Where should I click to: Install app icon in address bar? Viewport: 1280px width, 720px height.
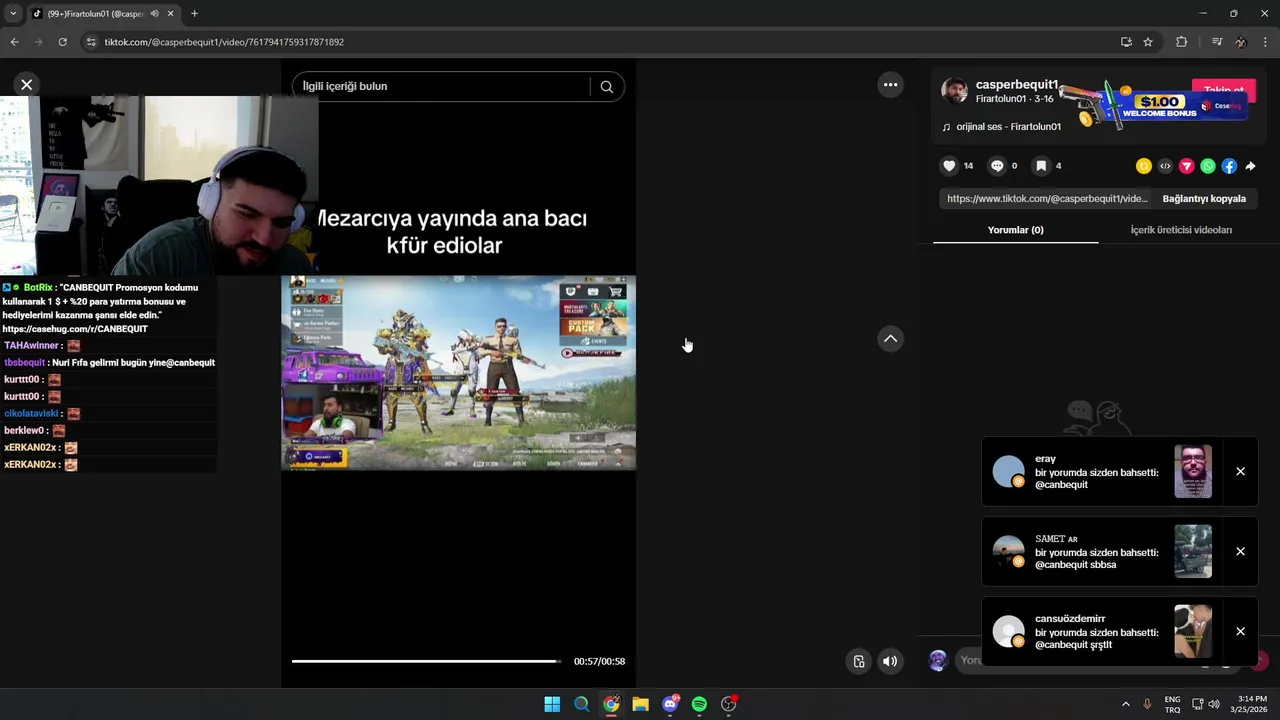pyautogui.click(x=1126, y=42)
